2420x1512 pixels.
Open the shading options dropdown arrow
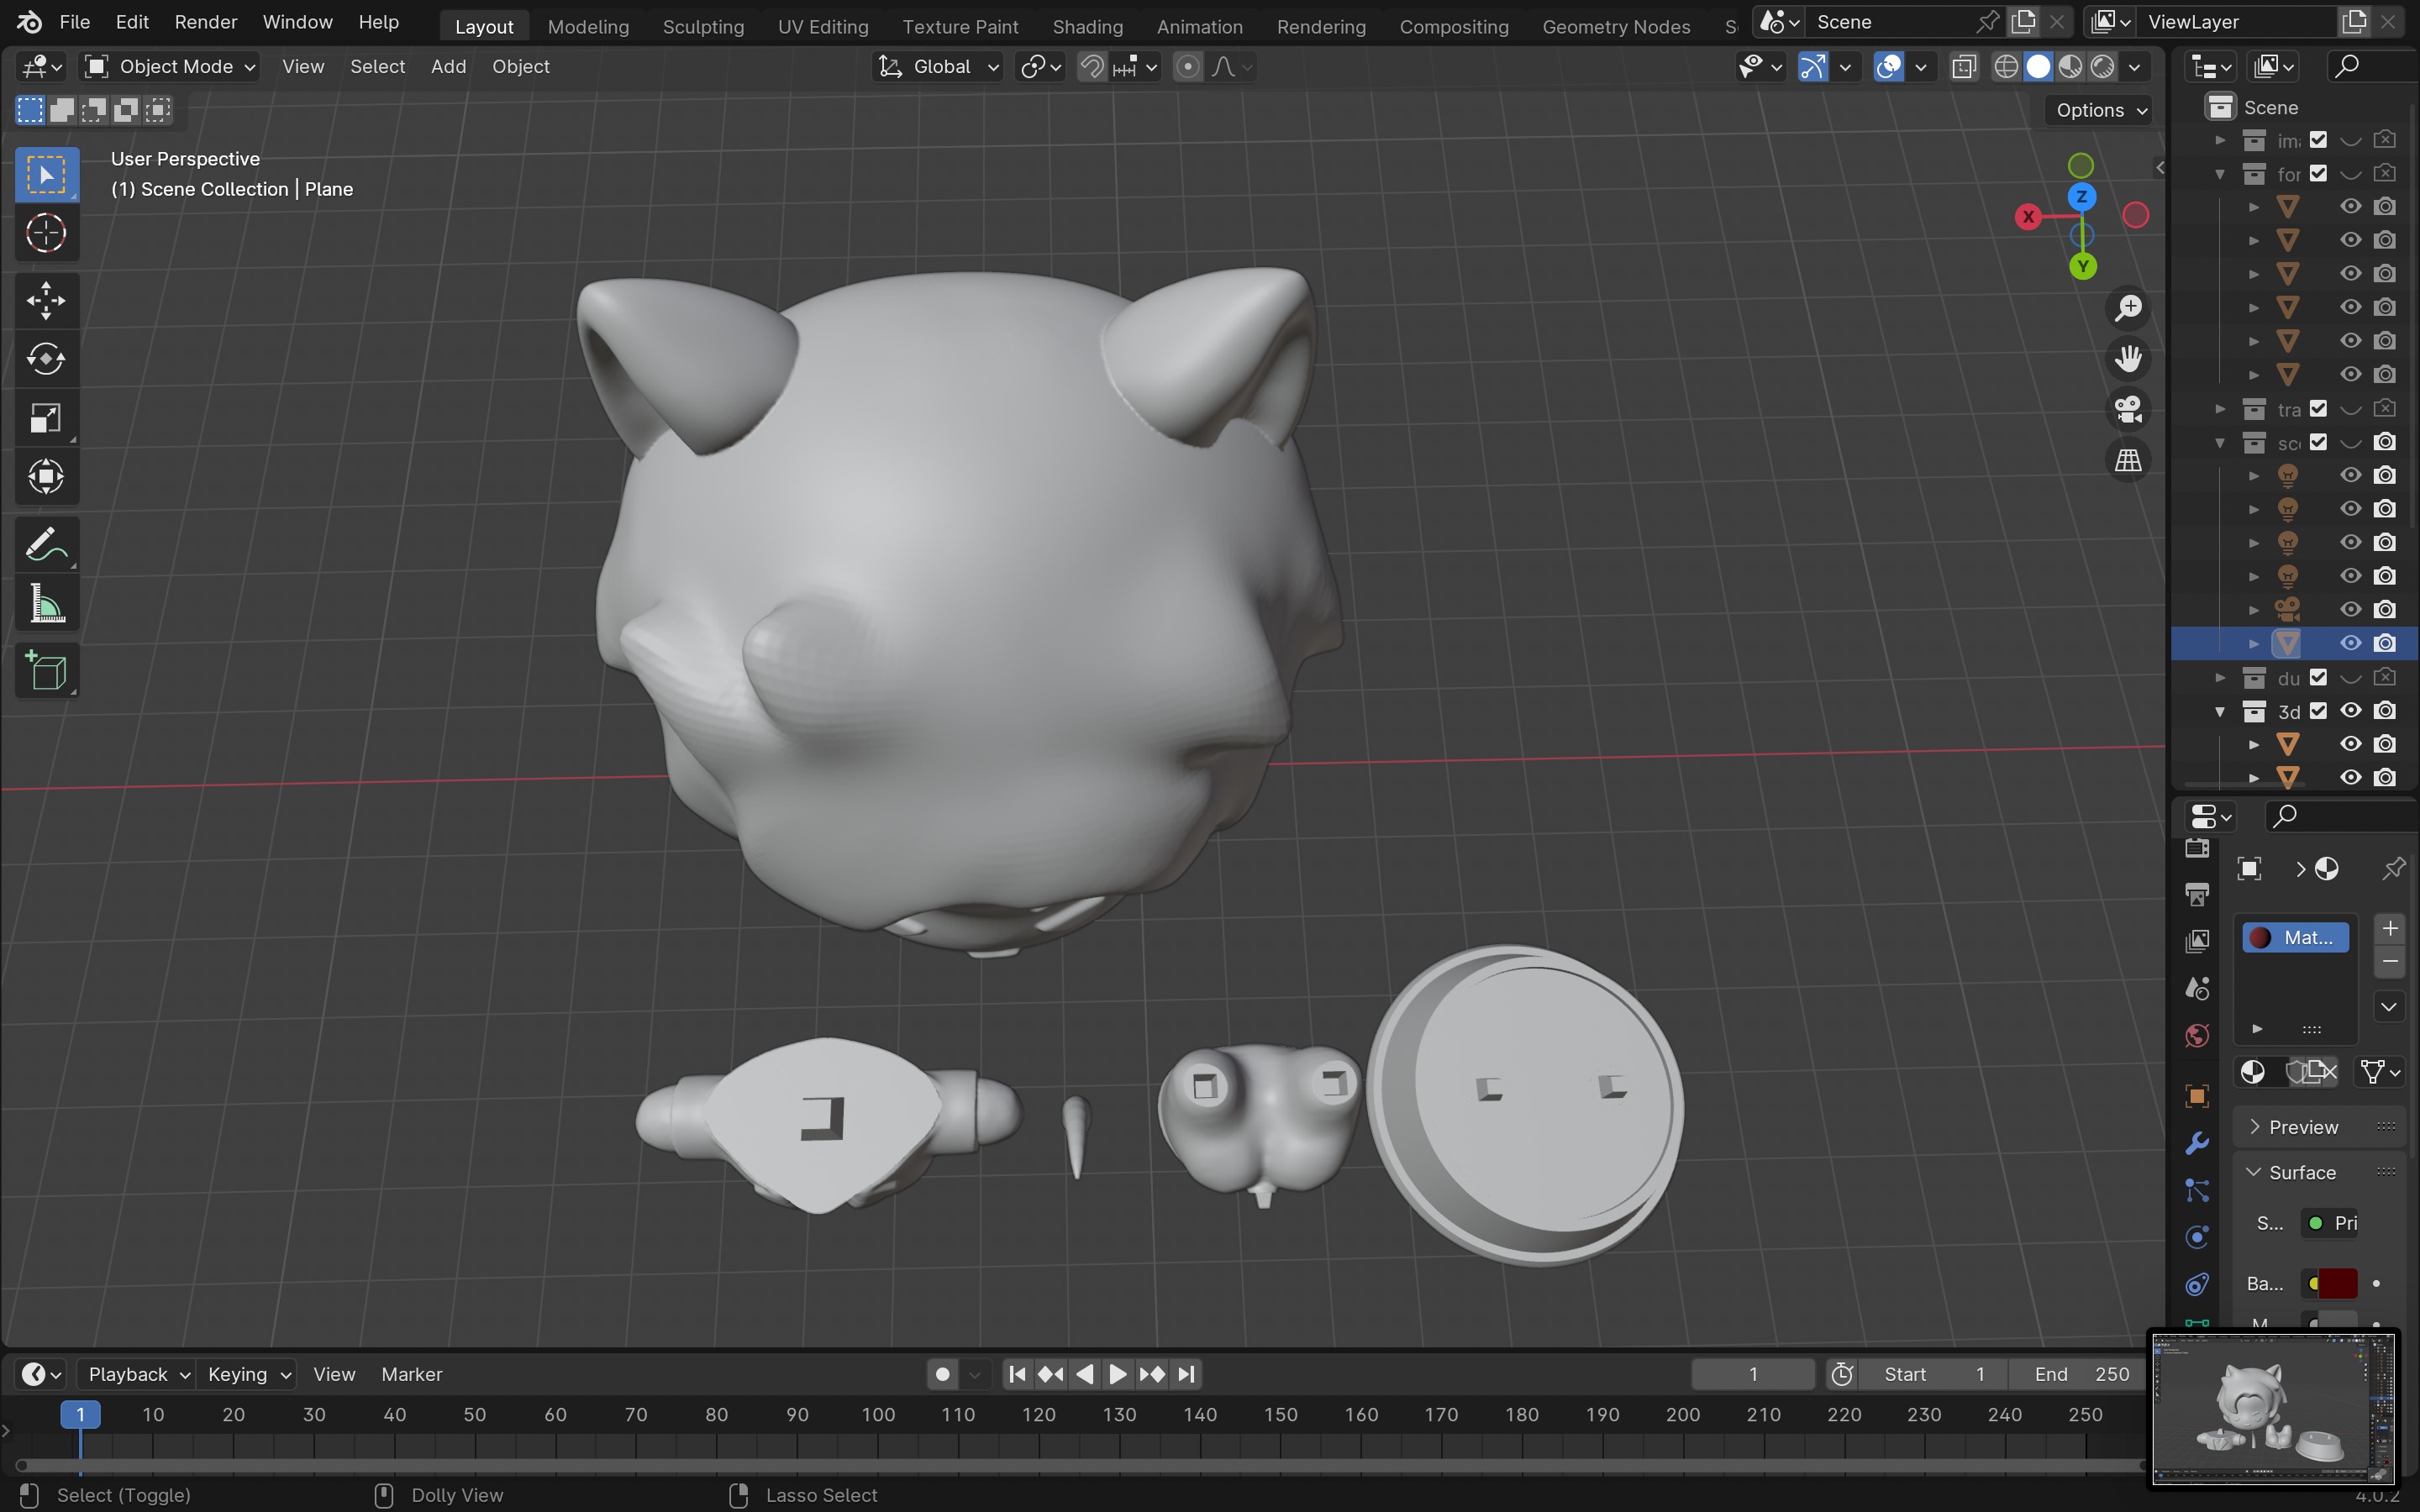(x=2134, y=67)
